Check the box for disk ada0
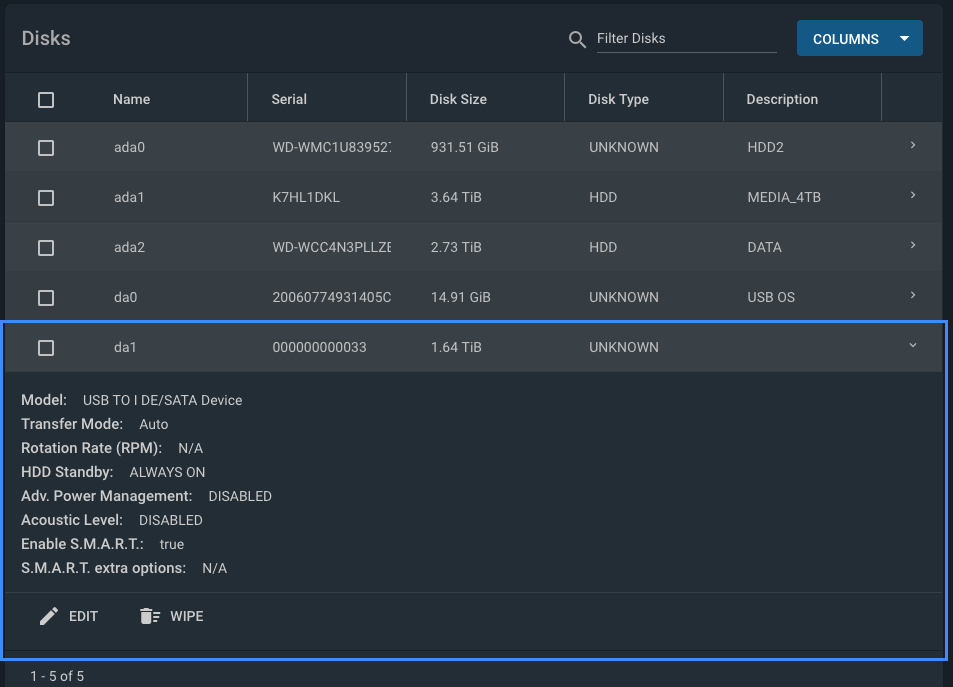This screenshot has width=953, height=687. tap(46, 148)
